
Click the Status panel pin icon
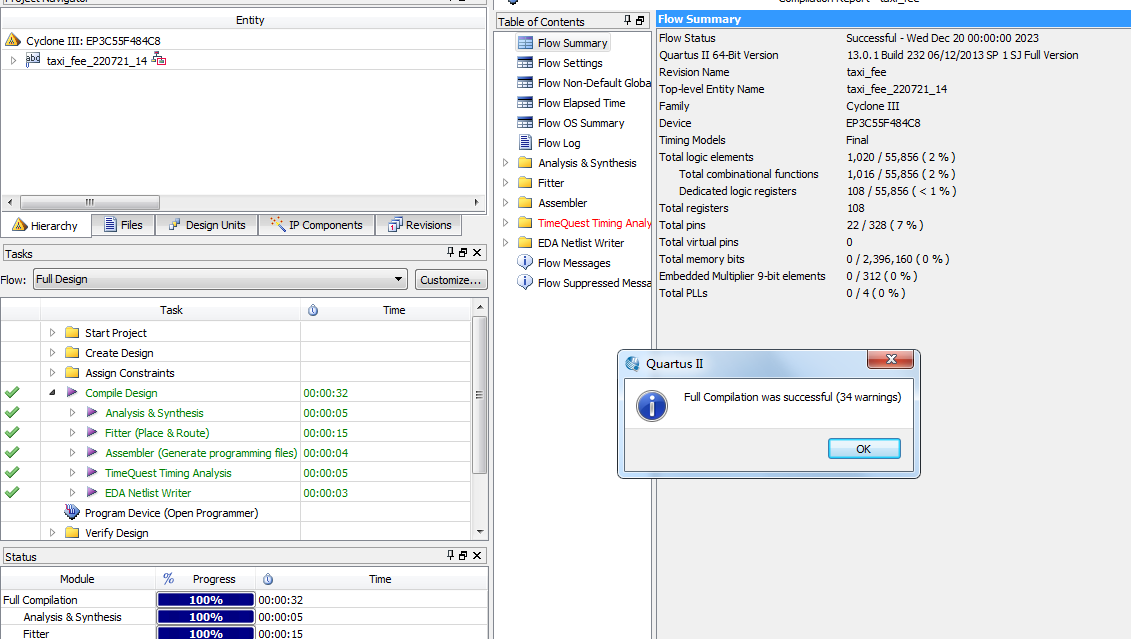[451, 555]
